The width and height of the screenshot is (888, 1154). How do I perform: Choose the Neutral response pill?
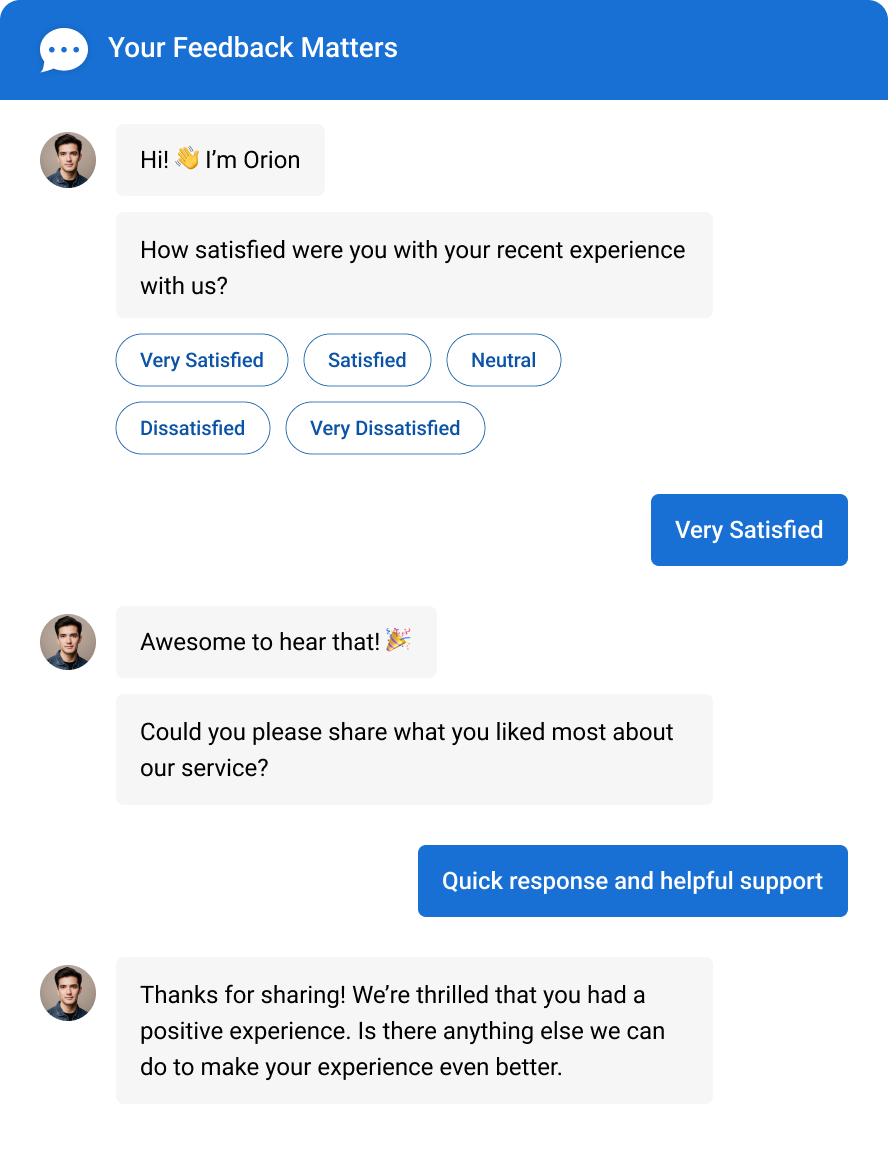(503, 360)
